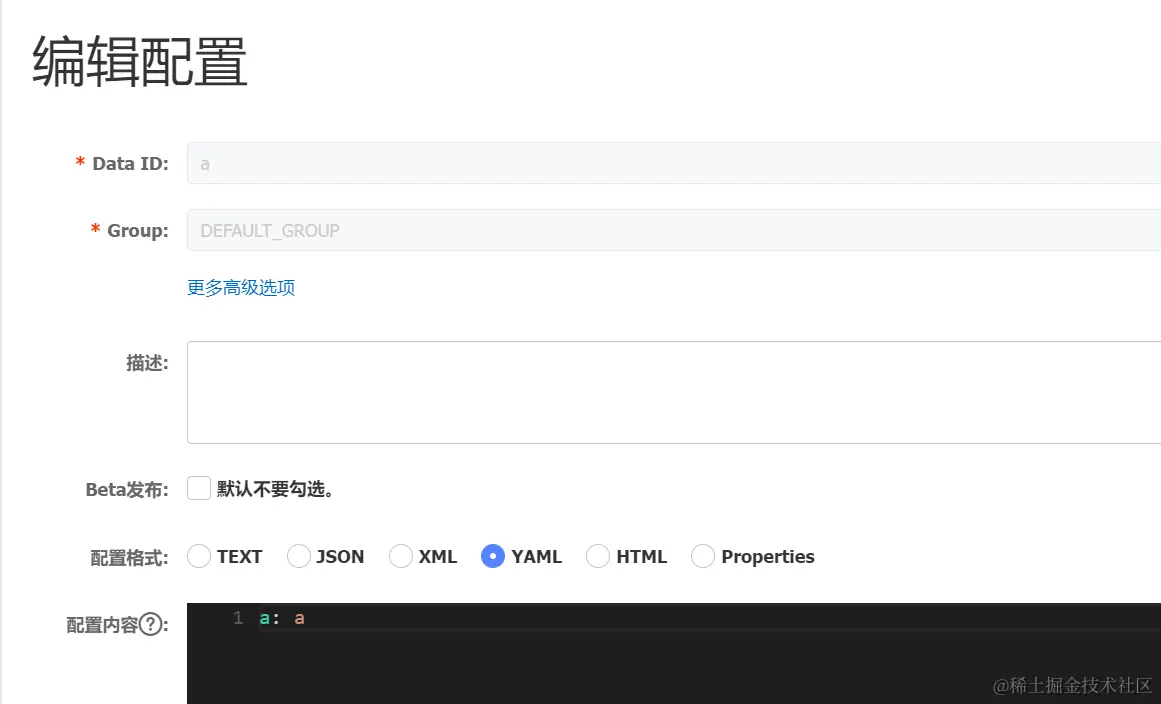Open the 更多高级选项 link
Screen dimensions: 1161x704
(x=241, y=287)
